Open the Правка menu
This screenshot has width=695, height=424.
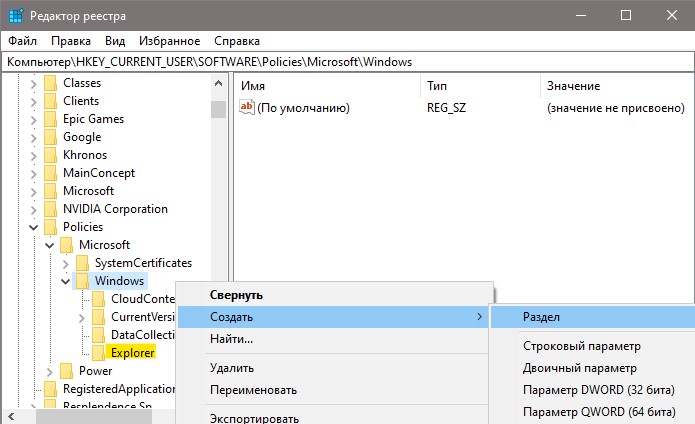[71, 41]
